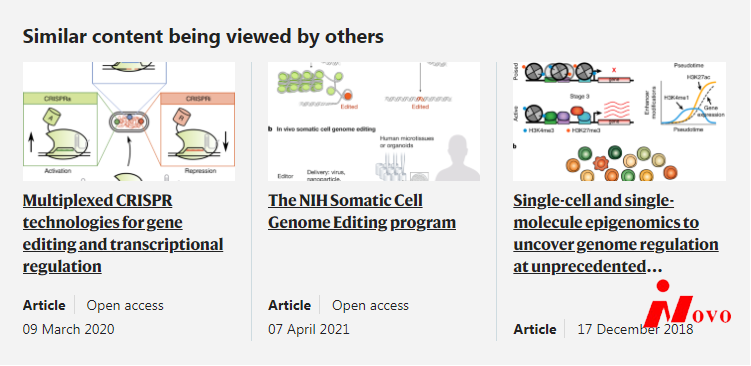Click 'Article' label under Multiplexed CRISPR card
Screen dimensions: 751x366
coord(44,305)
